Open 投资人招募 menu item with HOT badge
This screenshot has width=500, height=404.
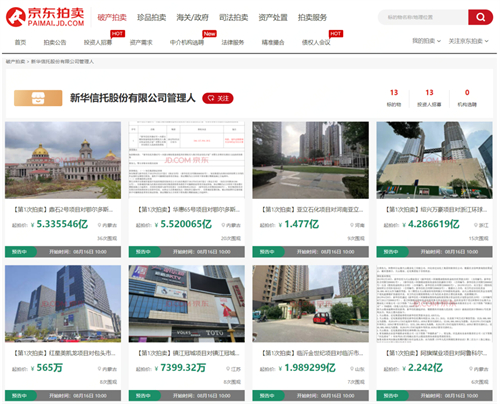[x=98, y=42]
